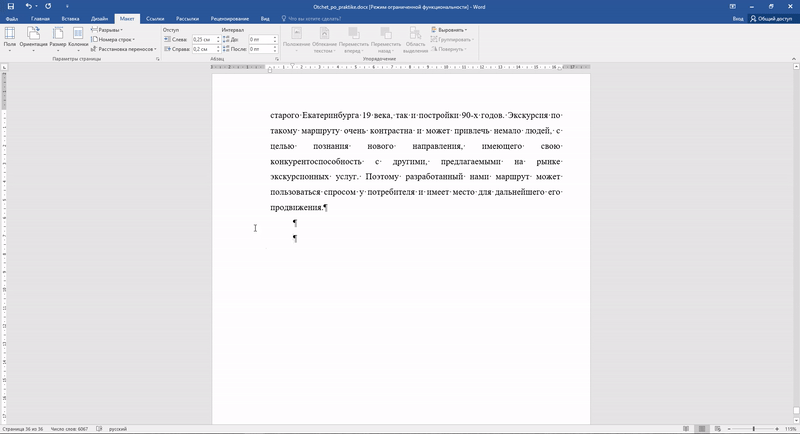
Task: Open the Параметры страницы dialog launcher
Action: click(x=158, y=59)
